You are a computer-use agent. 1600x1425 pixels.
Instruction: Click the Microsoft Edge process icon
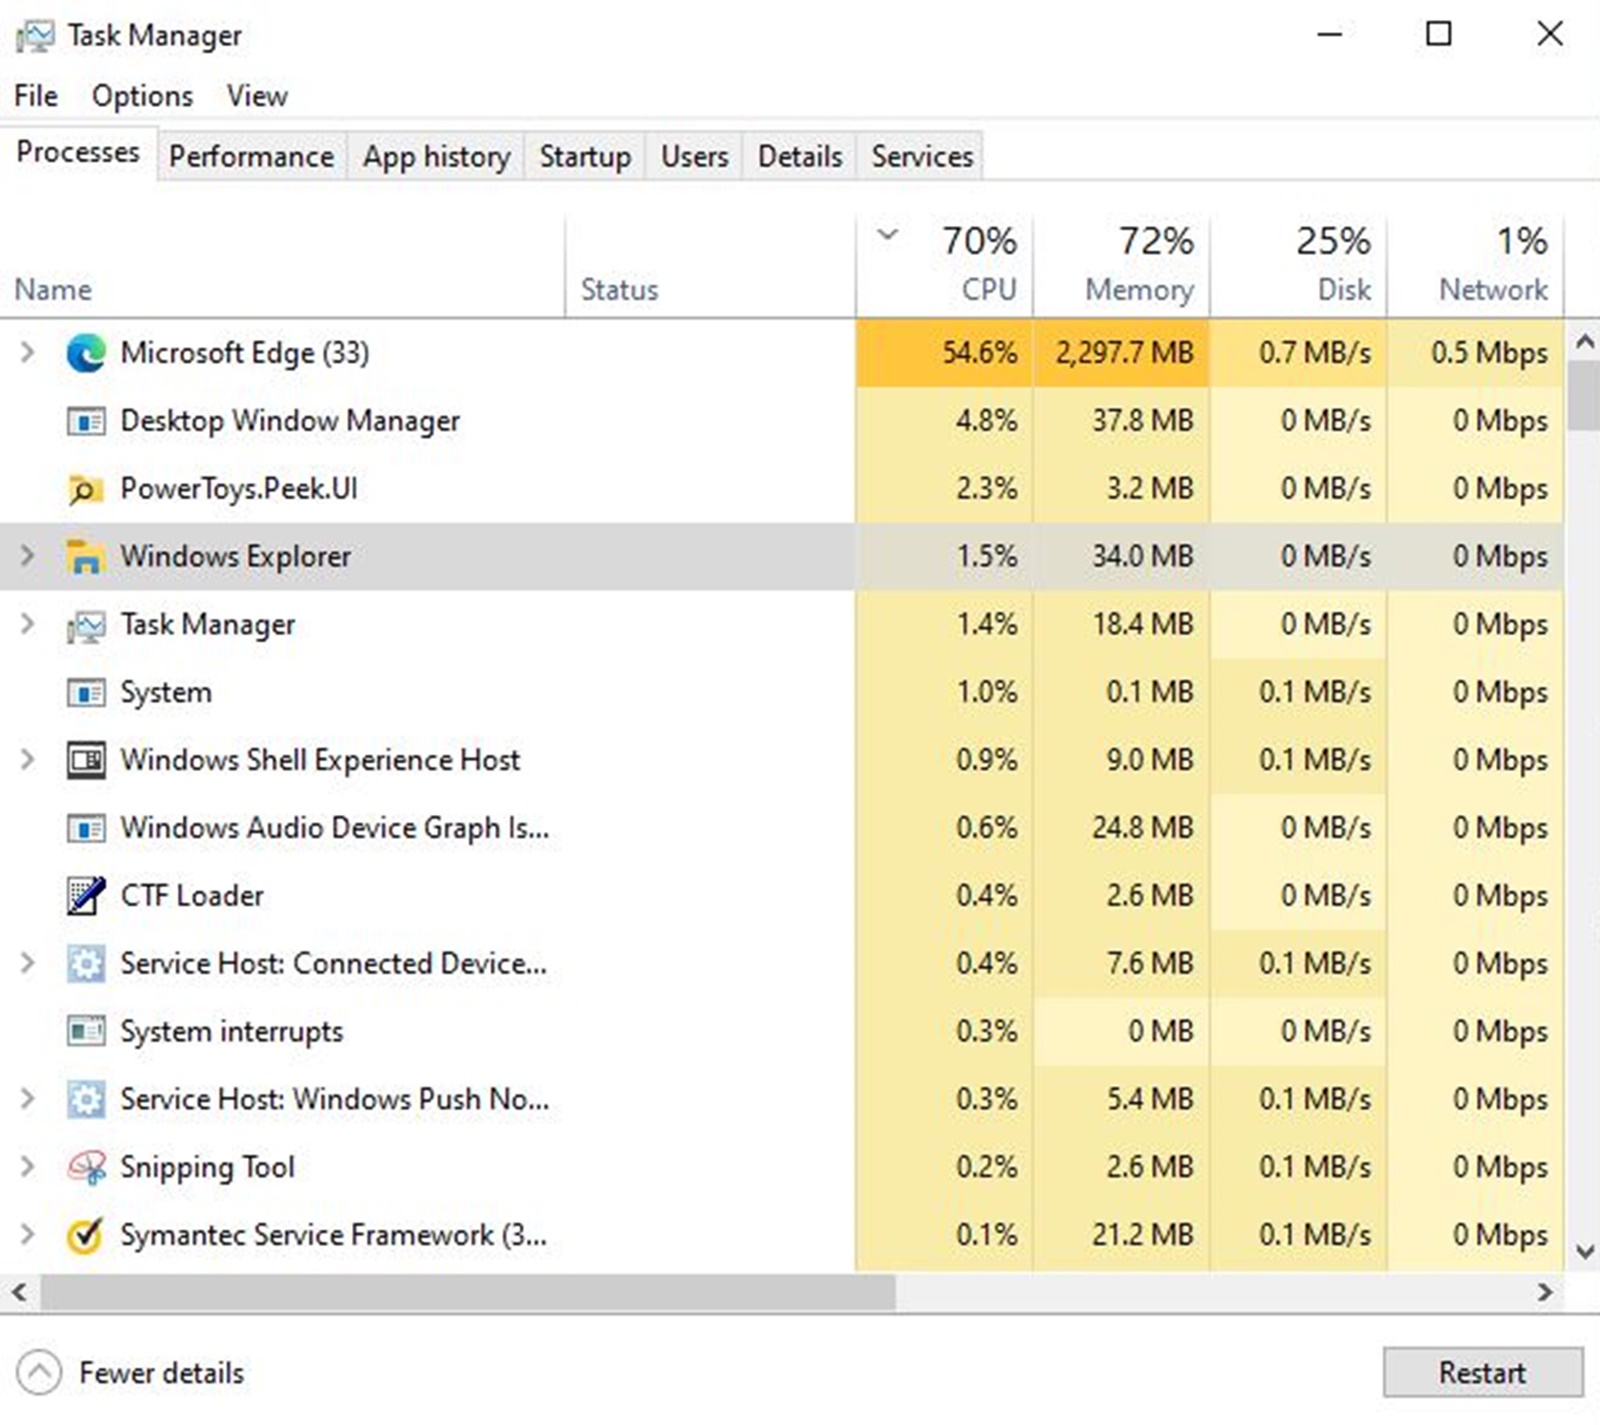[86, 353]
